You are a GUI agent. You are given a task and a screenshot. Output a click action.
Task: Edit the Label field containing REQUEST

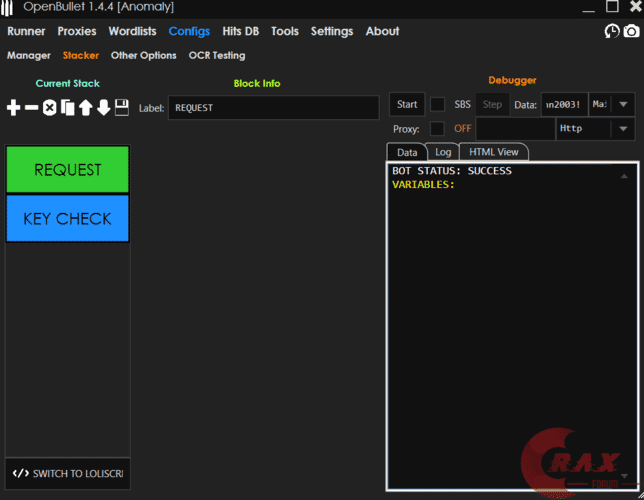pyautogui.click(x=274, y=108)
